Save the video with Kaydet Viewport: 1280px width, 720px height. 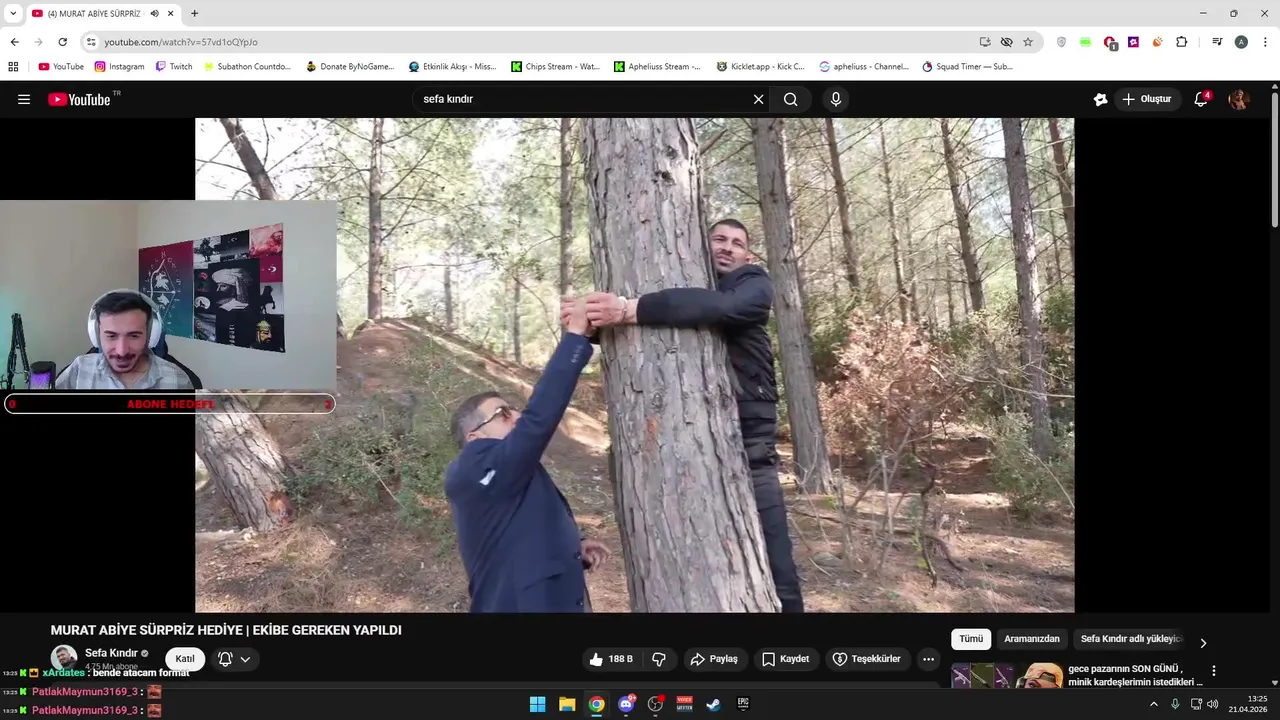(786, 659)
